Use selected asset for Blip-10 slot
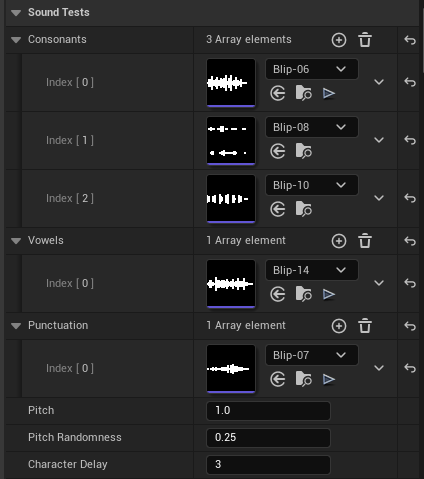This screenshot has width=424, height=479. [278, 209]
